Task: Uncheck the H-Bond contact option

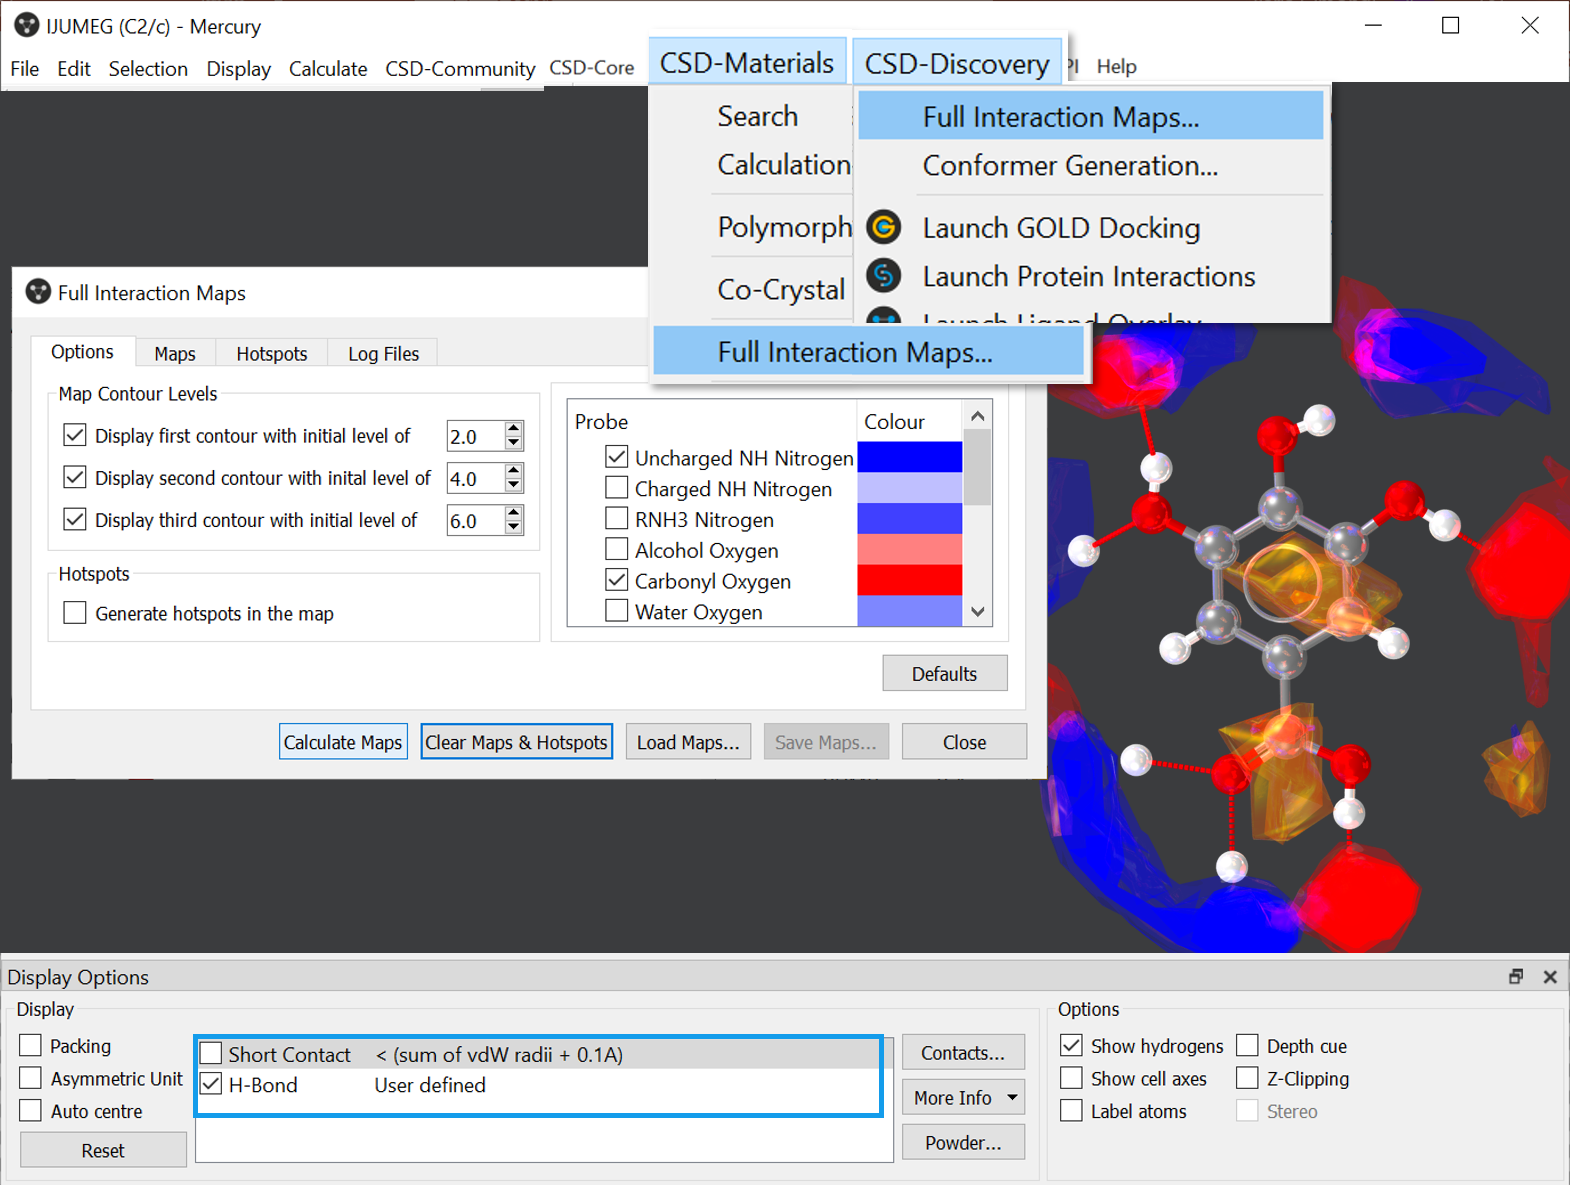Action: [211, 1084]
